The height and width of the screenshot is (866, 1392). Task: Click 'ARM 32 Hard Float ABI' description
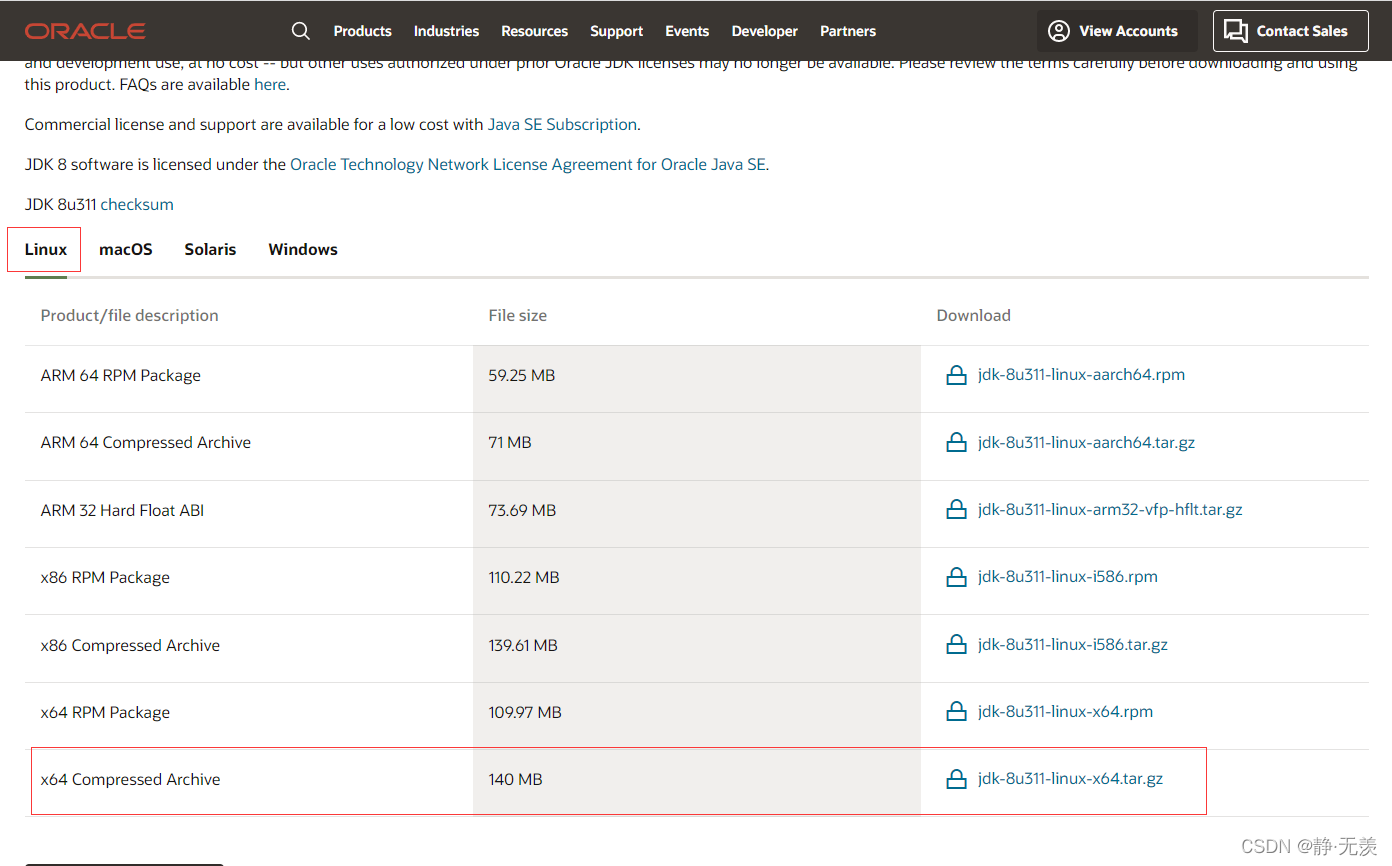point(122,510)
